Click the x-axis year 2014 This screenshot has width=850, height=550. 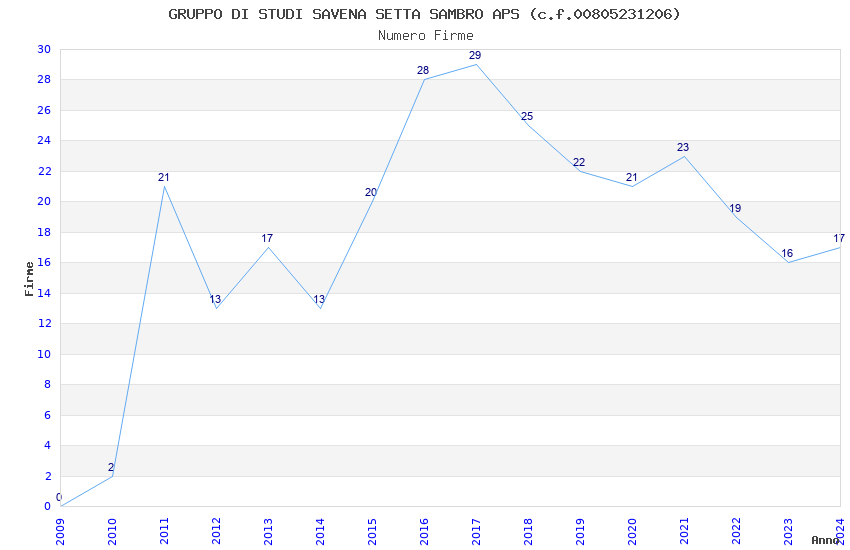[320, 531]
